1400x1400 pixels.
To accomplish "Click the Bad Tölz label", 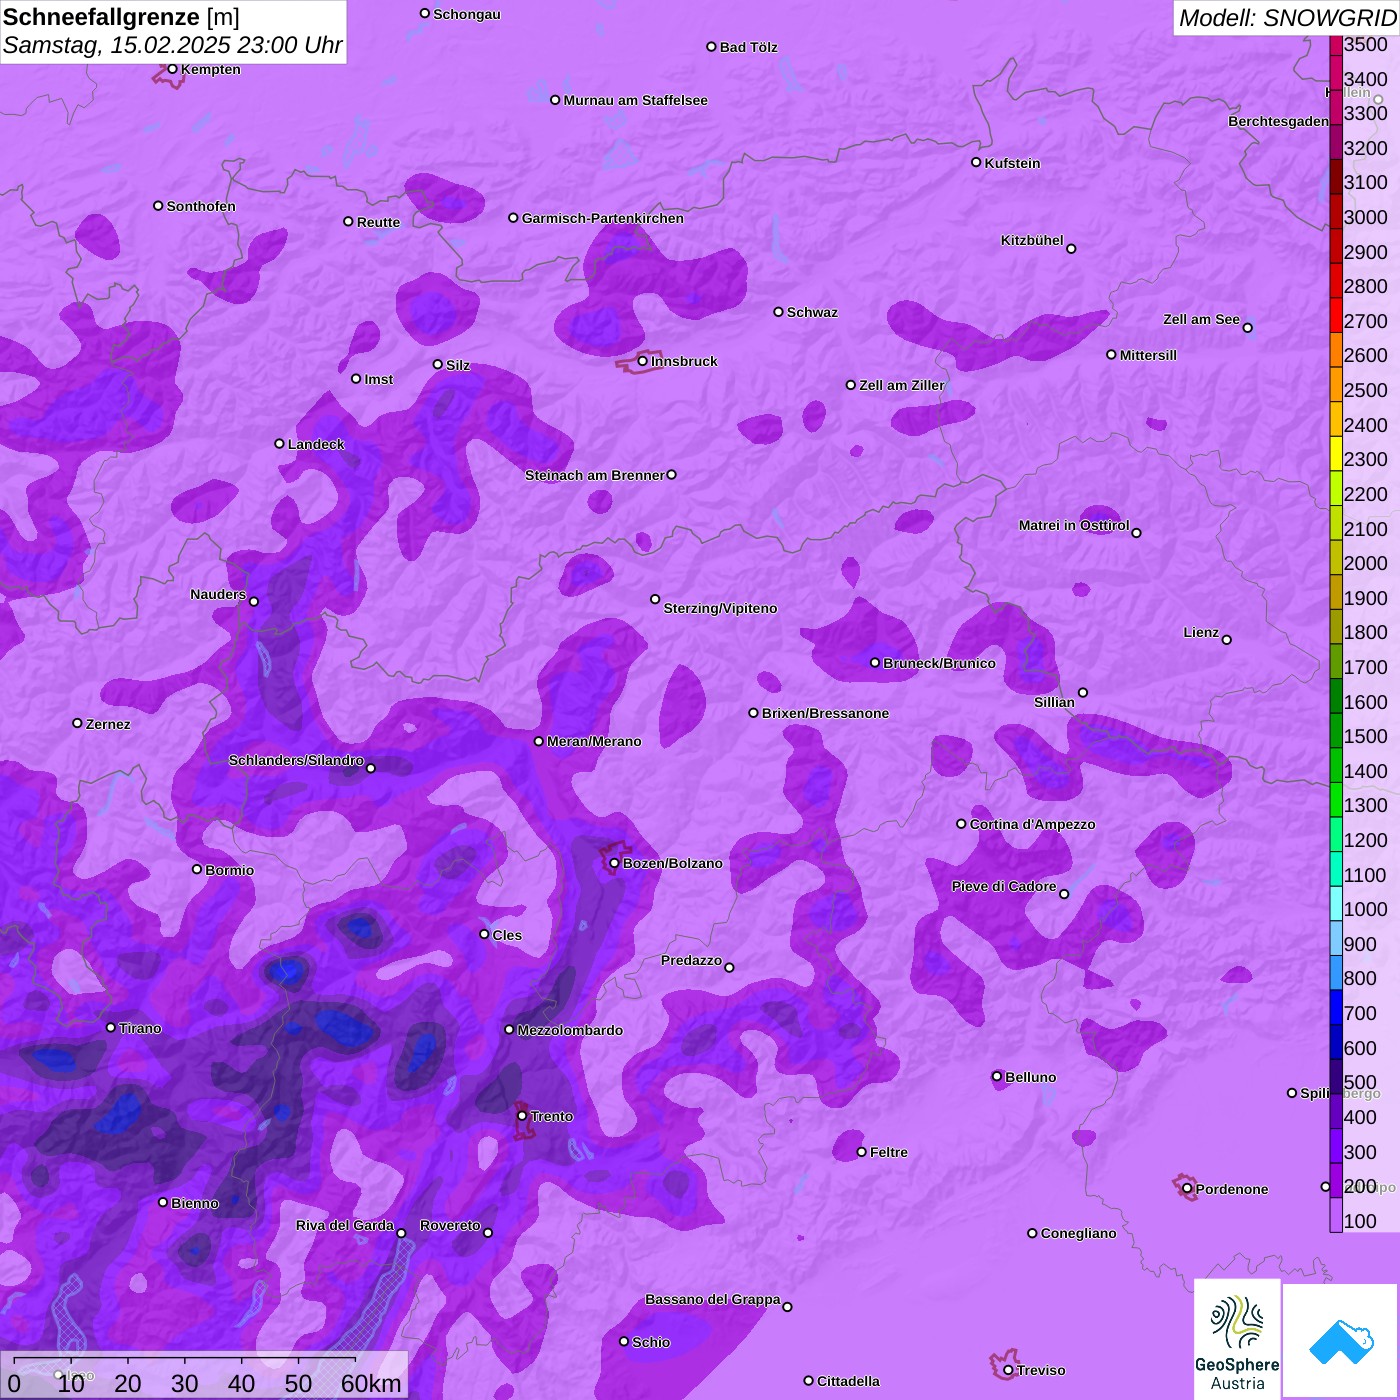I will (x=748, y=47).
